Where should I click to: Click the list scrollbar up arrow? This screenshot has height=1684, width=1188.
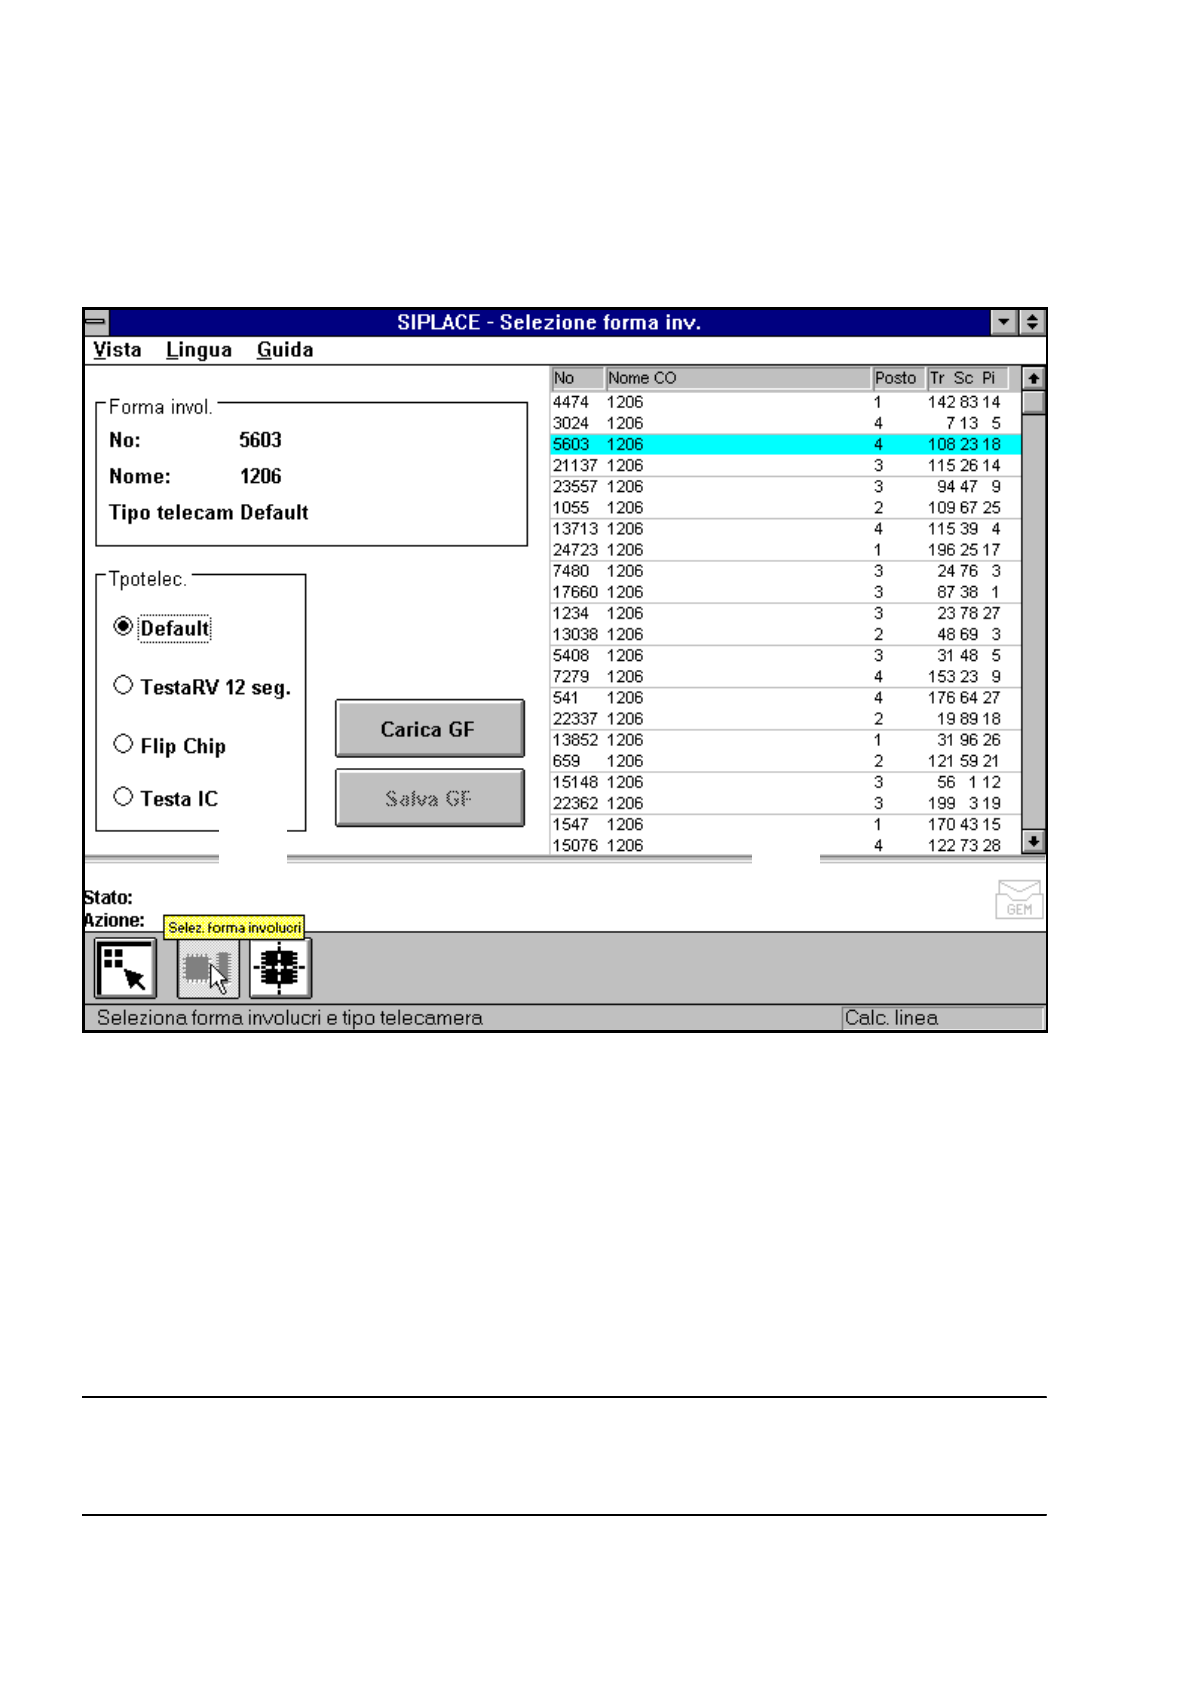tap(1033, 378)
